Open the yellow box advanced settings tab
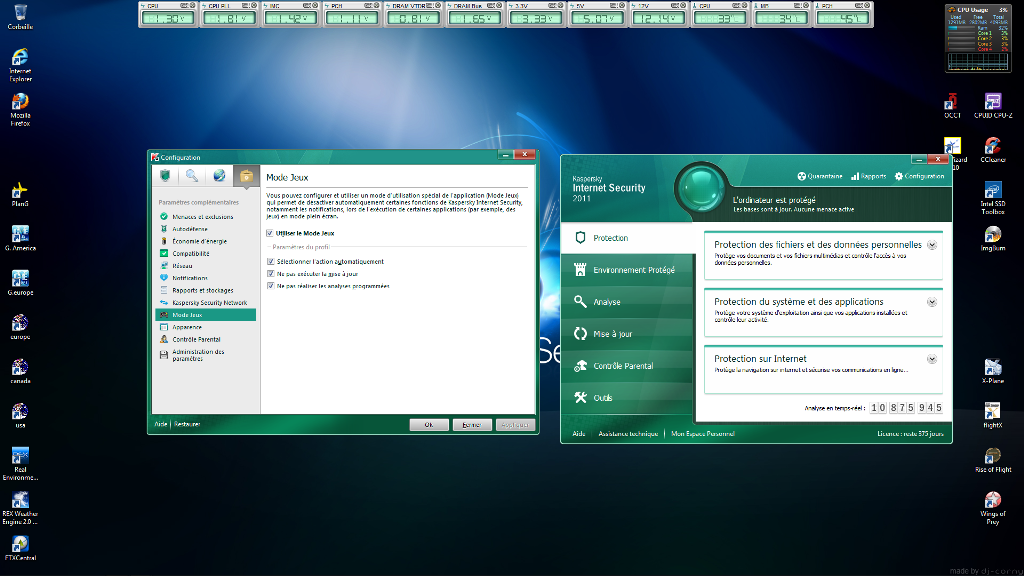The width and height of the screenshot is (1024, 576). 246,176
